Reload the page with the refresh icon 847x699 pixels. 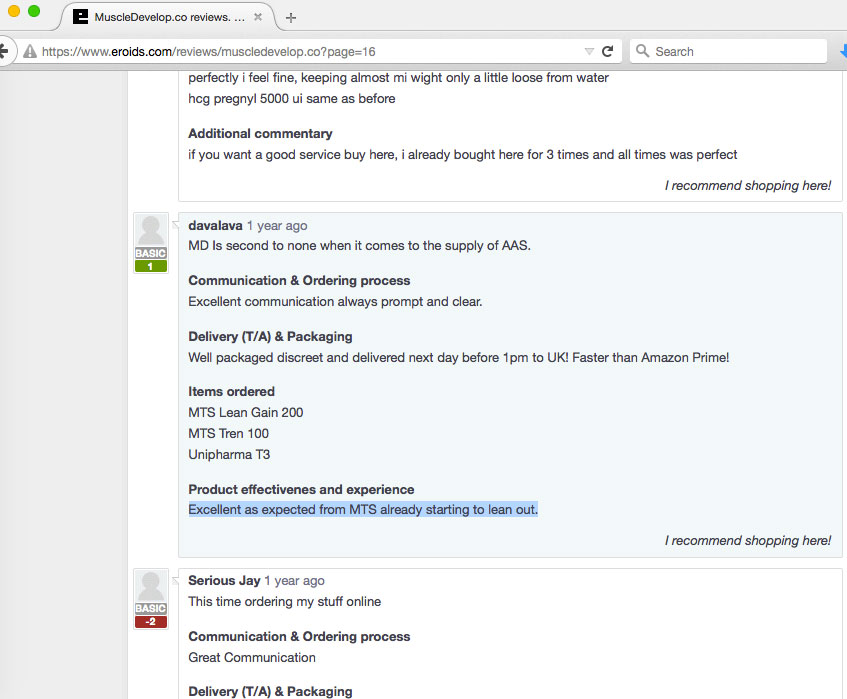point(608,51)
